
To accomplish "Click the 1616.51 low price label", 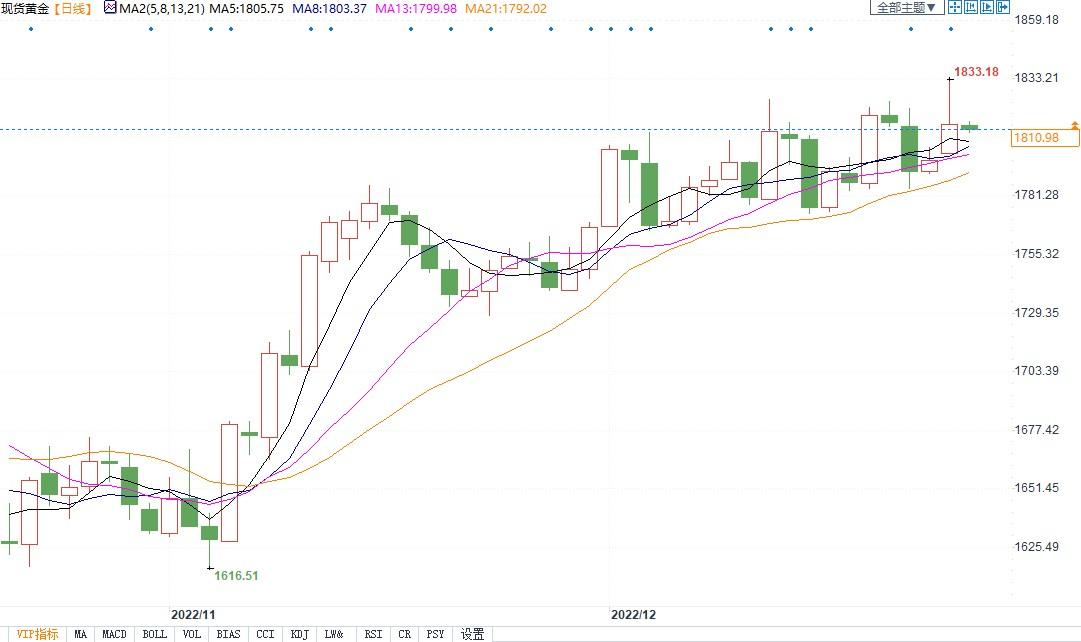I will (x=236, y=576).
